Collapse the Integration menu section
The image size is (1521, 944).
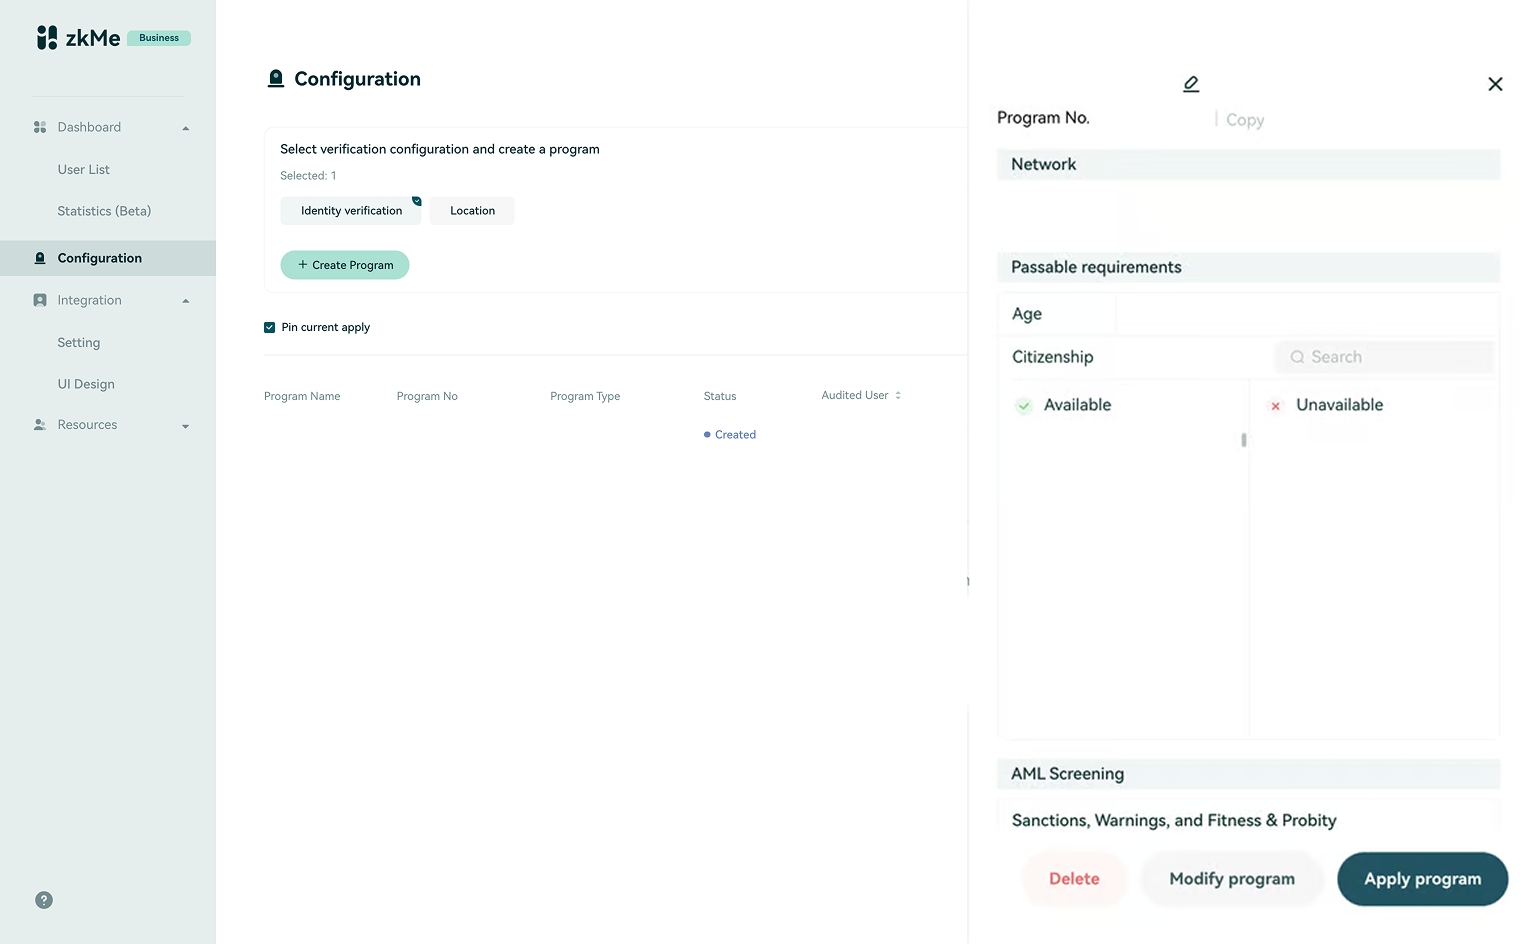[x=185, y=301]
